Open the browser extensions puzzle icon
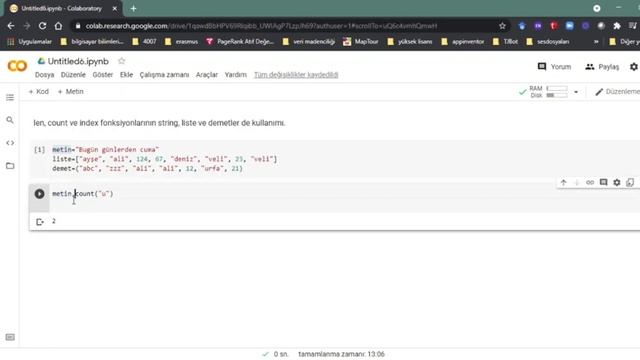The width and height of the screenshot is (640, 360). 617,26
